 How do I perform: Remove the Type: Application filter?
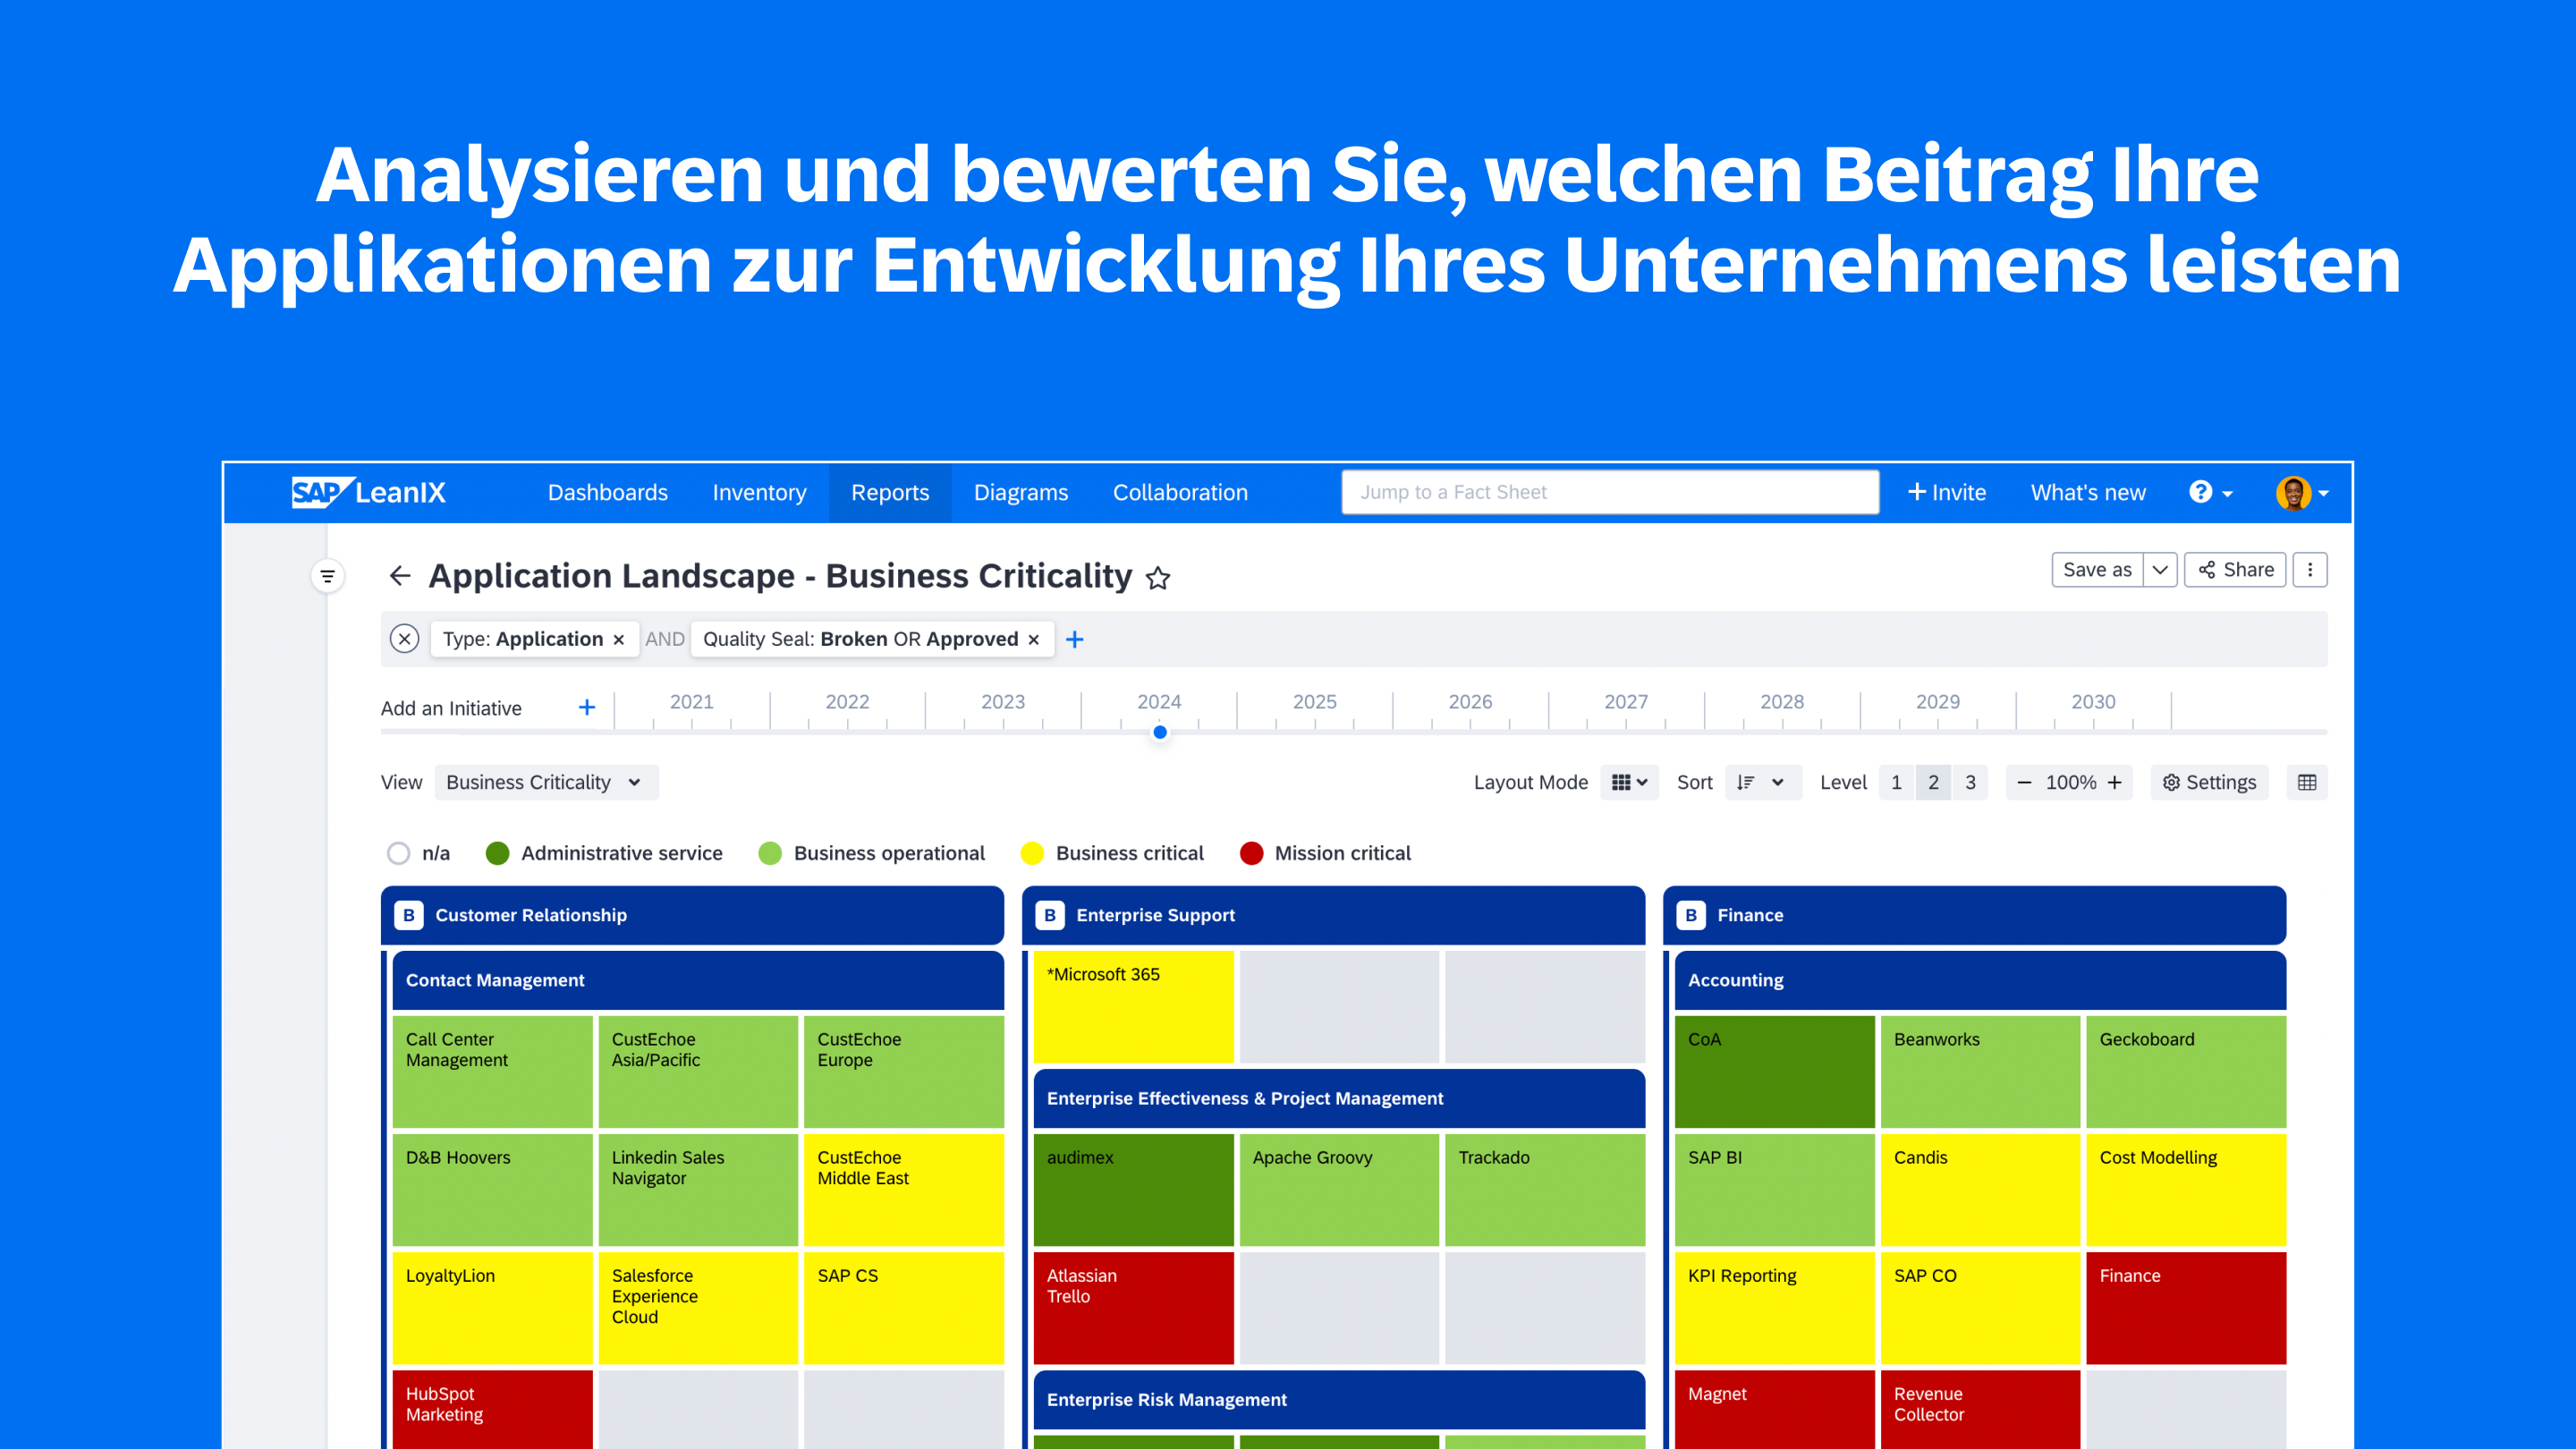[x=619, y=640]
